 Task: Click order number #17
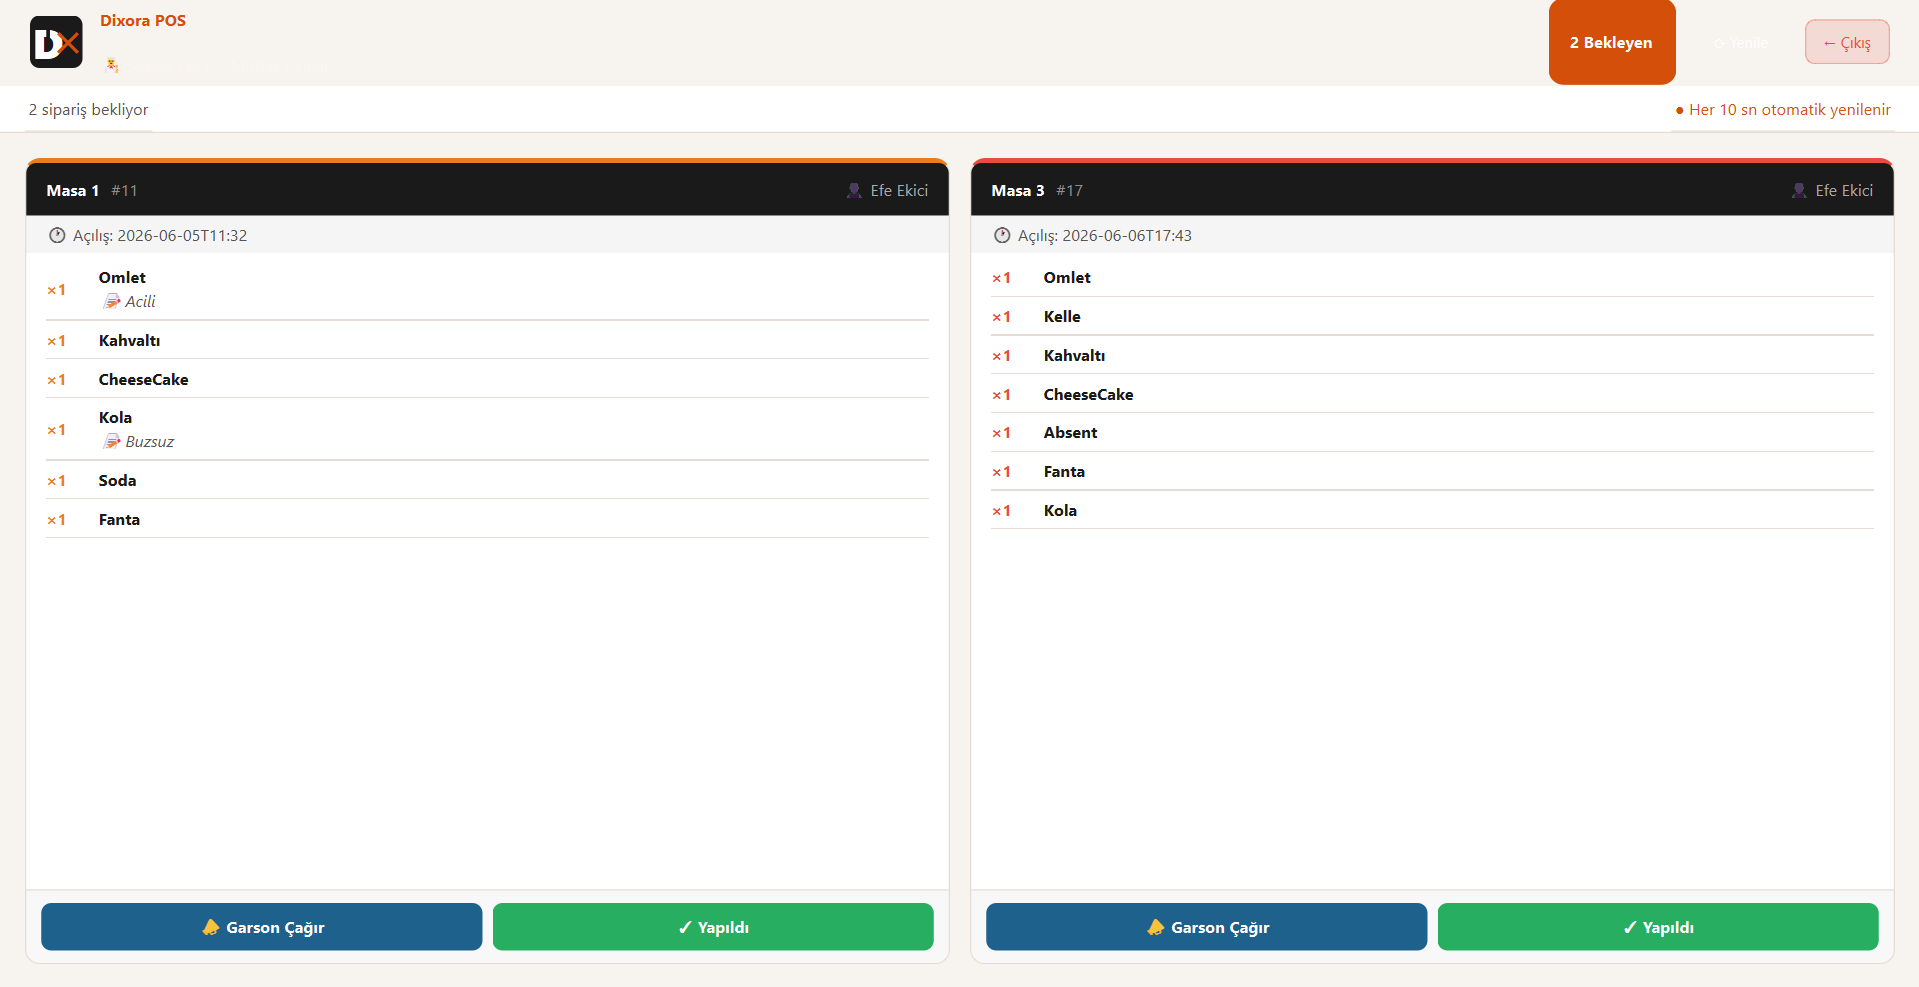1069,190
